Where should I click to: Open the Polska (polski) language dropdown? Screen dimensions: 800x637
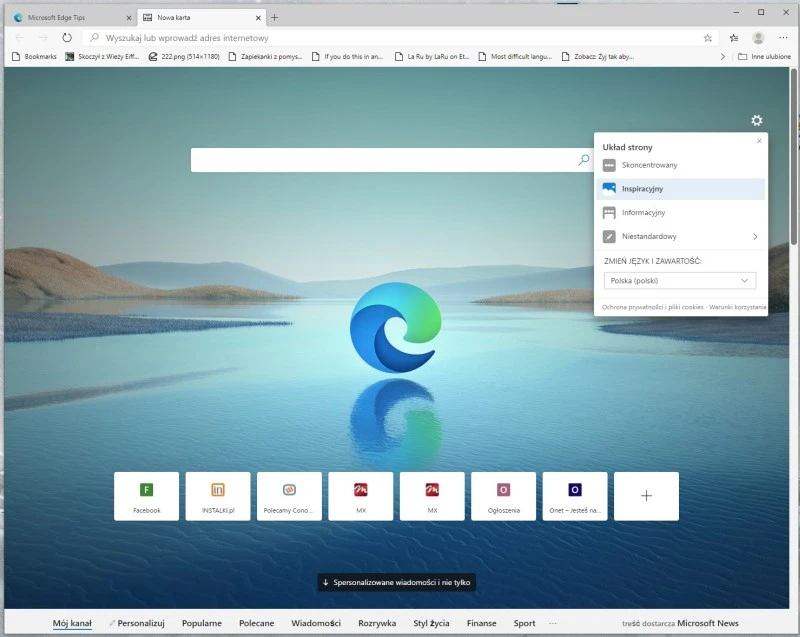tap(680, 280)
